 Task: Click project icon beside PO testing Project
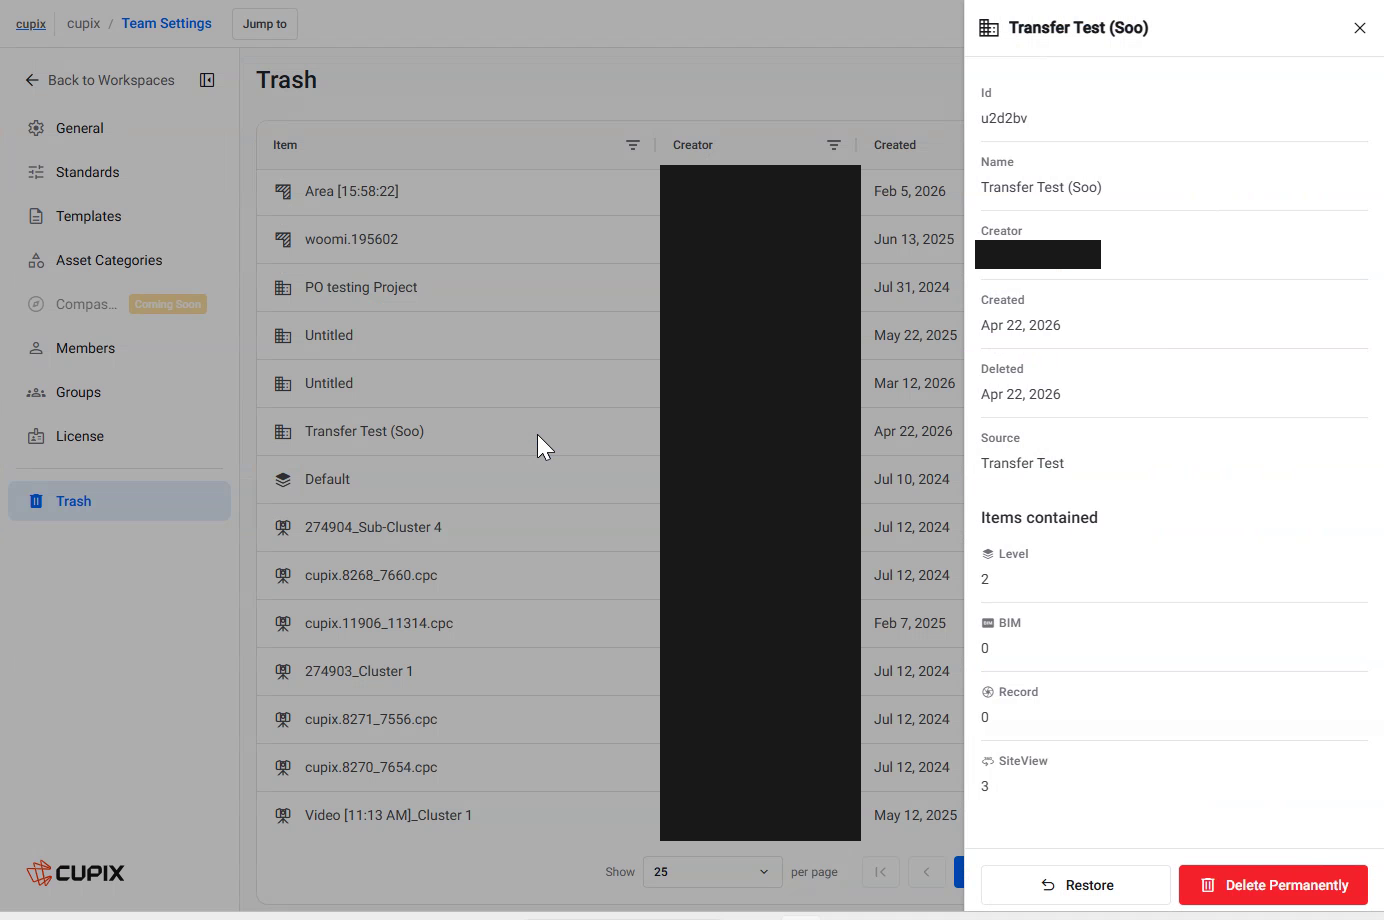(283, 287)
